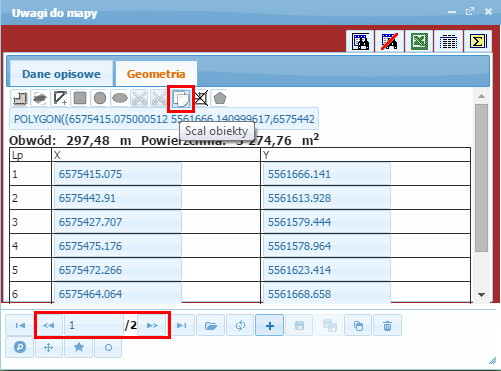The image size is (501, 371).
Task: Click X value 6575442.91 in row 2
Action: 117,198
